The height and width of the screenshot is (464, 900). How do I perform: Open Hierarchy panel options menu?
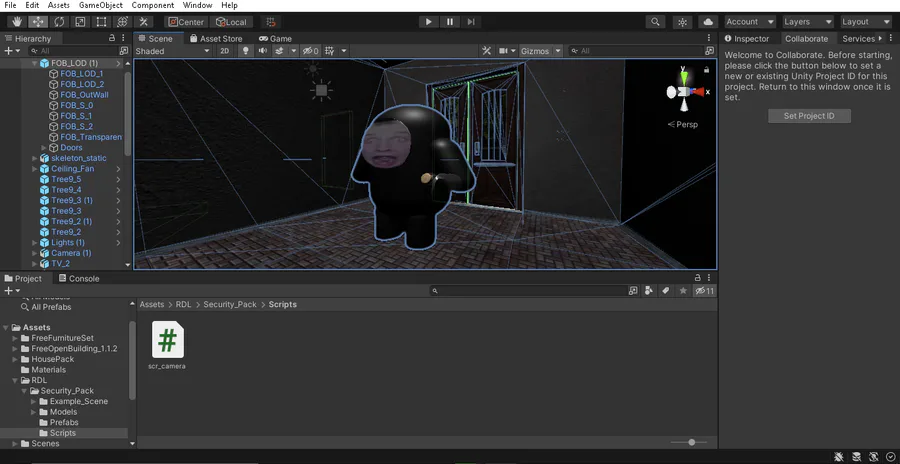[x=123, y=38]
